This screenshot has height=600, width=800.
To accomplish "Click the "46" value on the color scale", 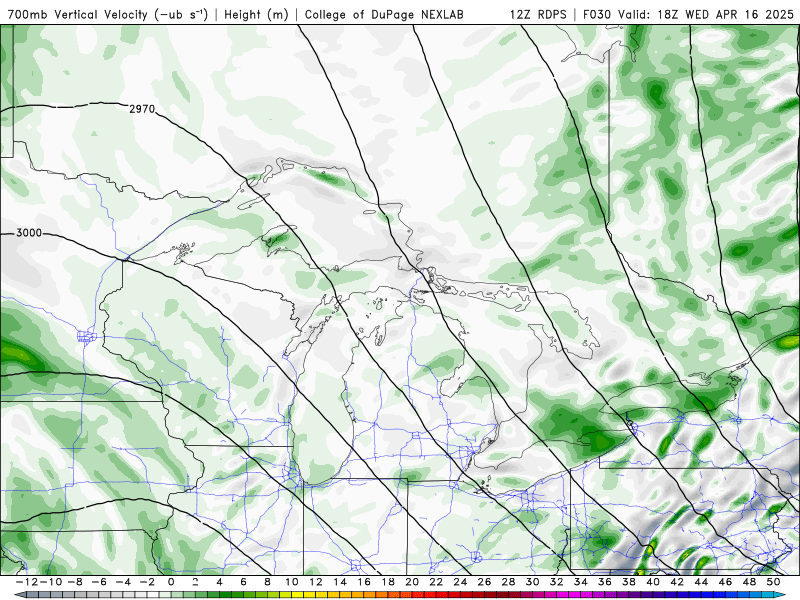I will [x=725, y=582].
